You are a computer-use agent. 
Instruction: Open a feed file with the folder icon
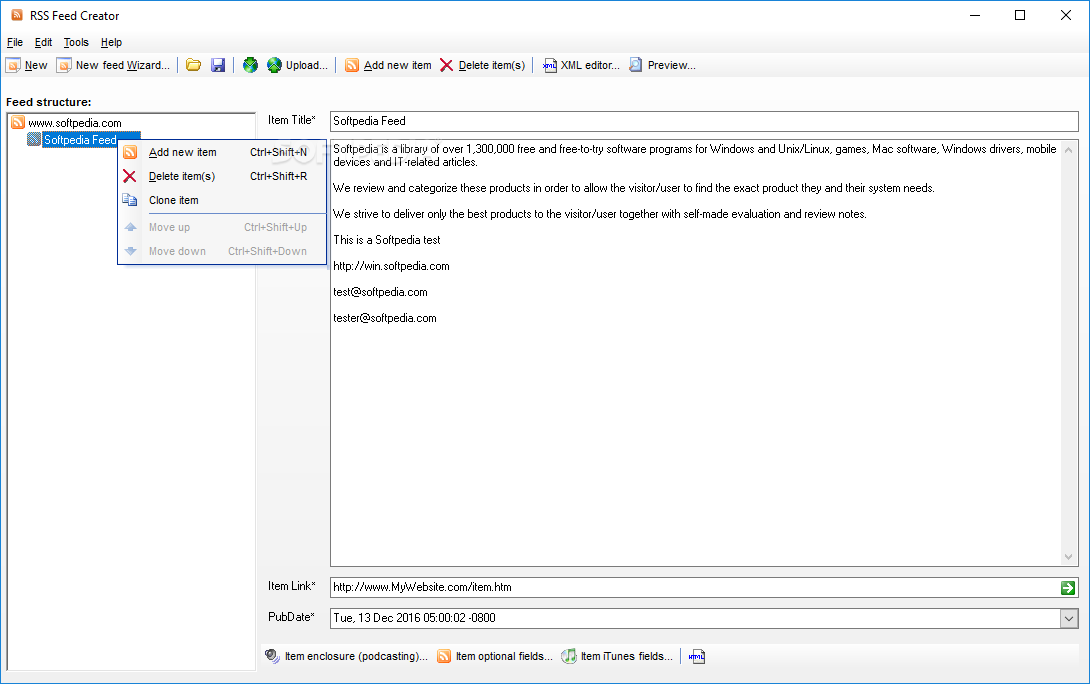click(x=193, y=65)
